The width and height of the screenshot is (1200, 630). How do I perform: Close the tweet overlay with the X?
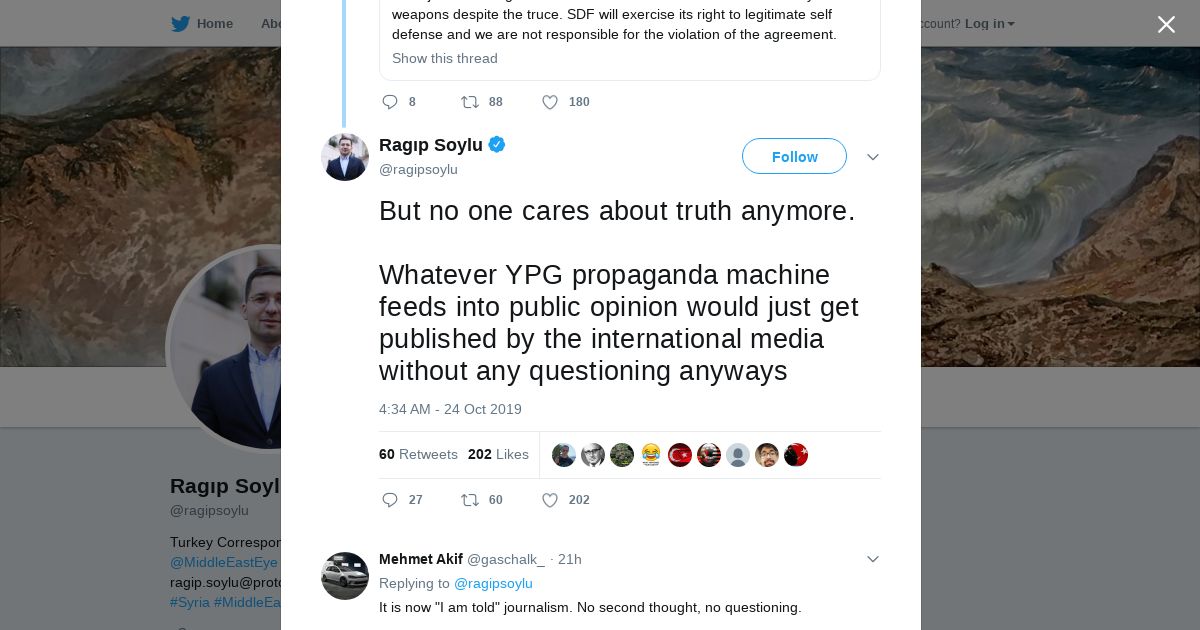tap(1166, 25)
